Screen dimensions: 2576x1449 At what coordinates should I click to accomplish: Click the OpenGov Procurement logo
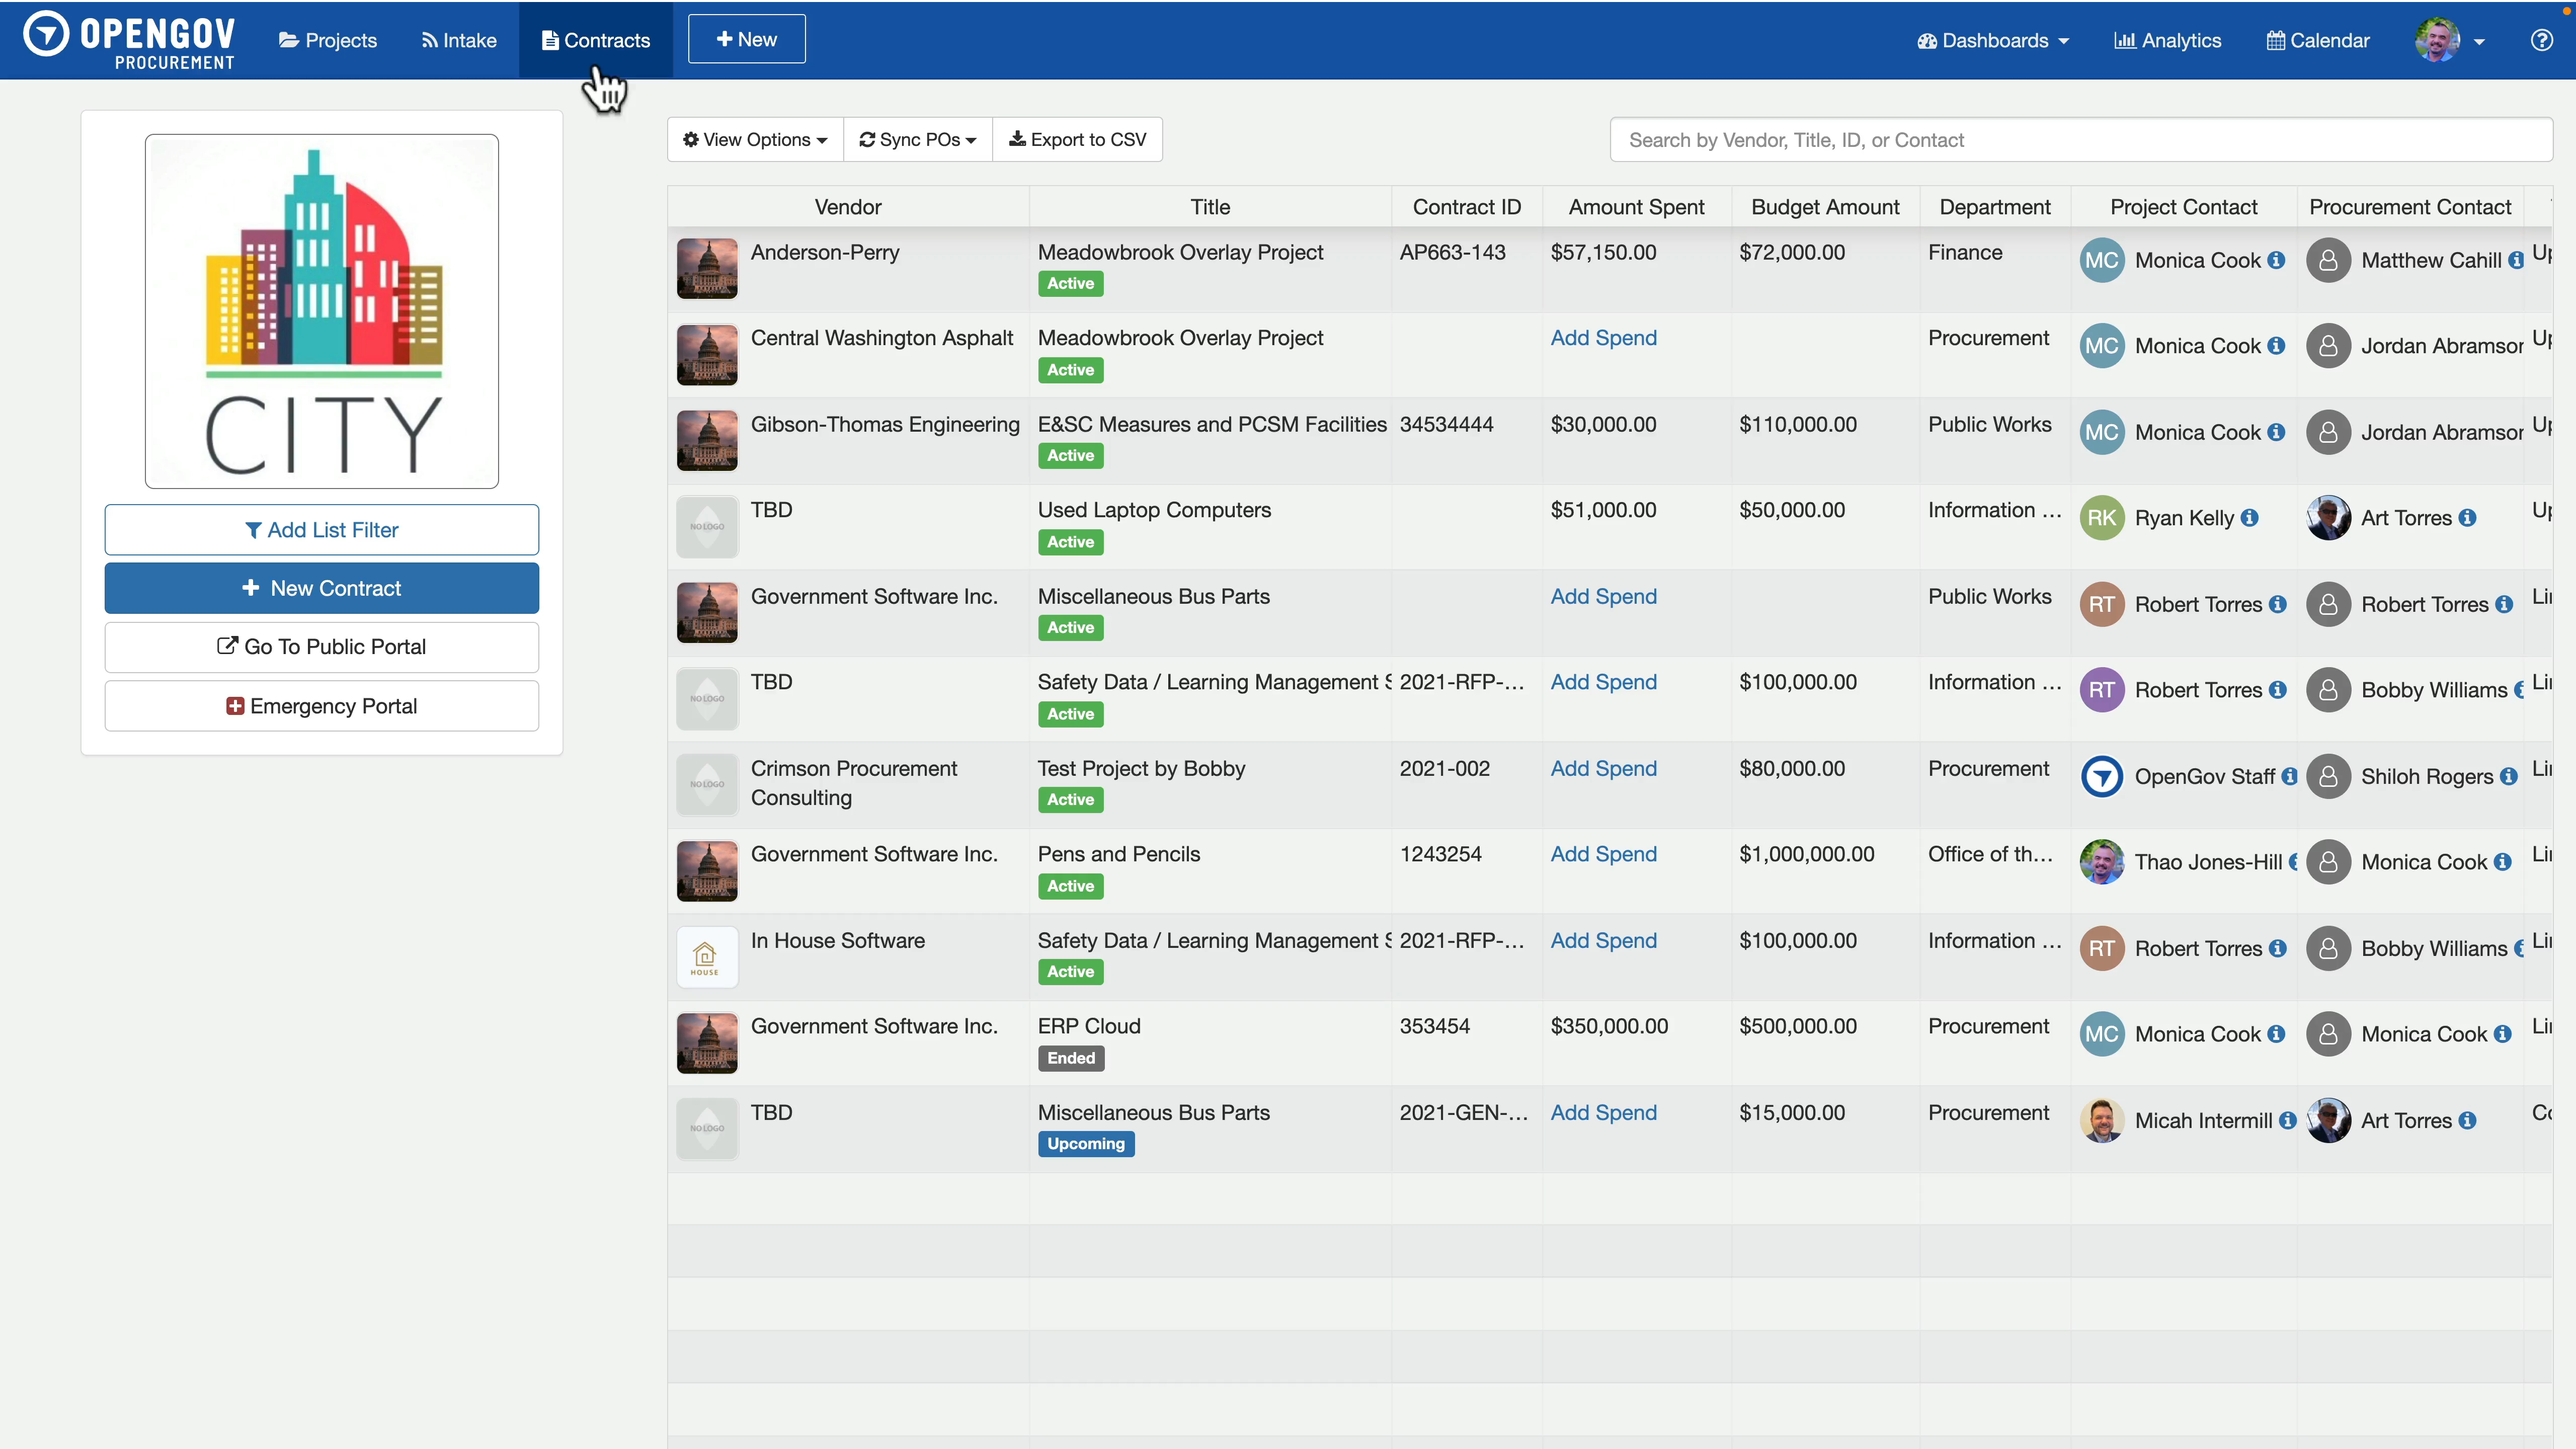coord(129,40)
